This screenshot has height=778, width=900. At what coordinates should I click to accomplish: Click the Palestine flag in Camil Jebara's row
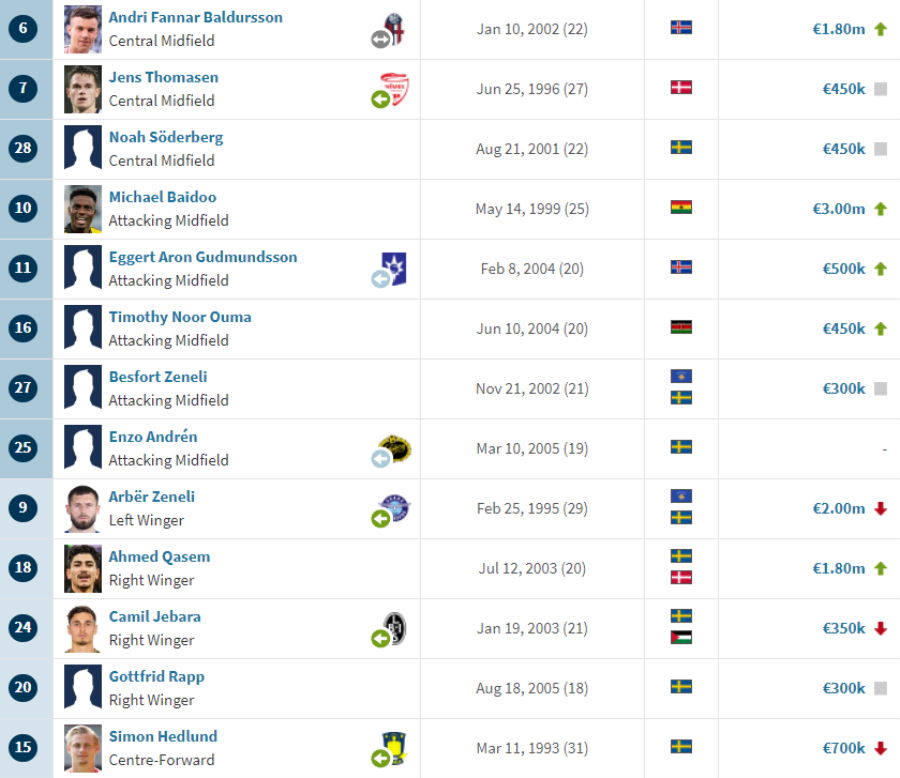click(681, 637)
